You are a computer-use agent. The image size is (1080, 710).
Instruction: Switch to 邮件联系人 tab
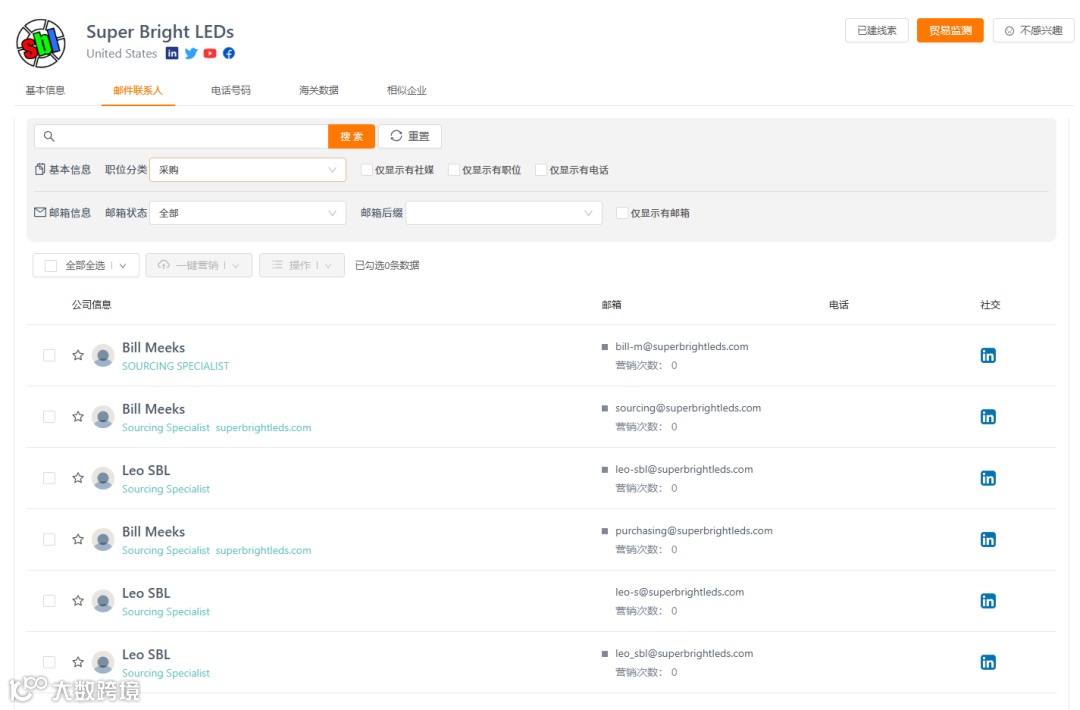(x=138, y=90)
